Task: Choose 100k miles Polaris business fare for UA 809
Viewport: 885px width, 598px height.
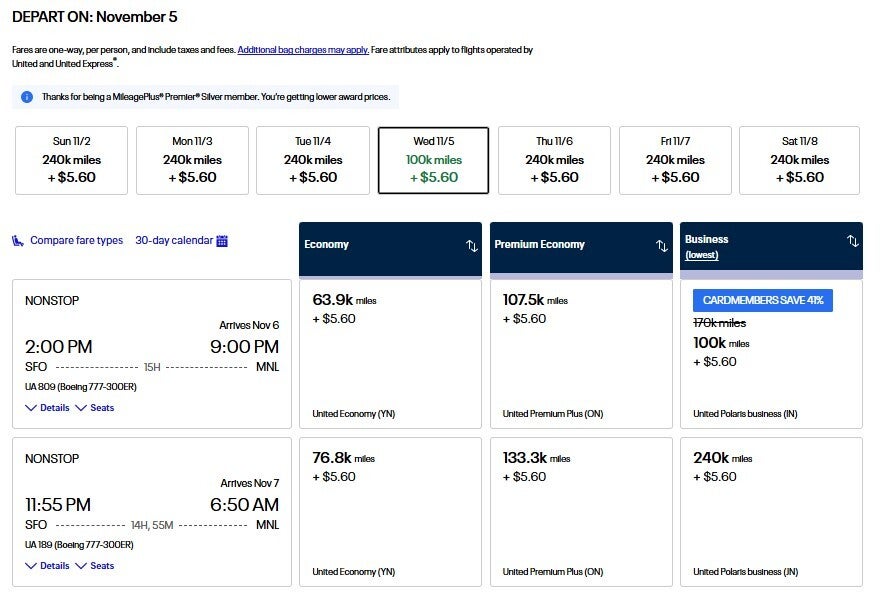Action: point(772,354)
